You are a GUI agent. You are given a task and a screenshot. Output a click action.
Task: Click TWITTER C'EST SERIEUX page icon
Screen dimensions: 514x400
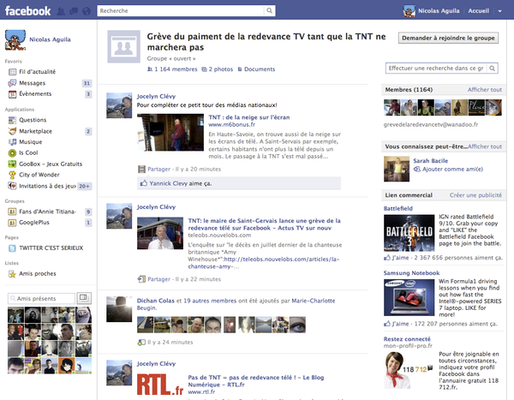[12, 248]
